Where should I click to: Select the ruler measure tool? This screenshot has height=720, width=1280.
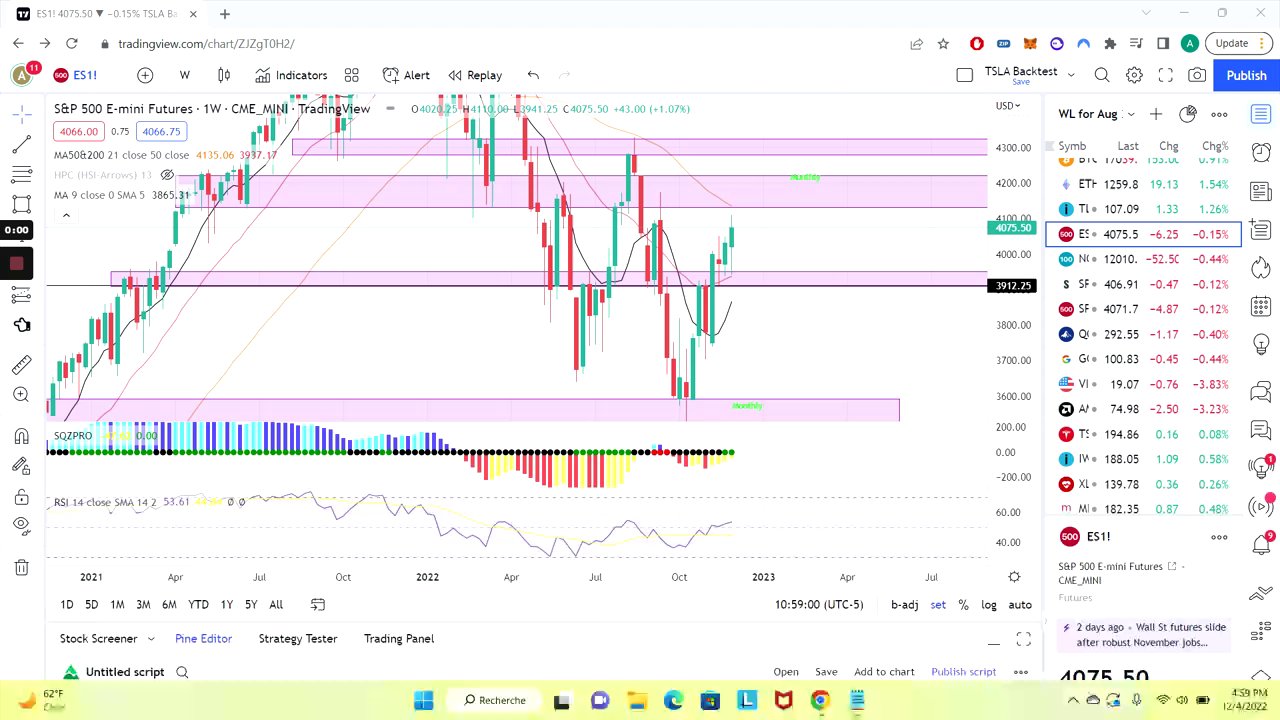click(21, 365)
